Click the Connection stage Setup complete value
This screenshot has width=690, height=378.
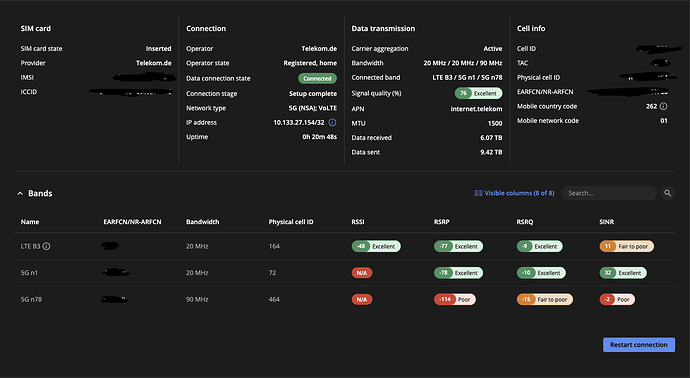pyautogui.click(x=313, y=93)
